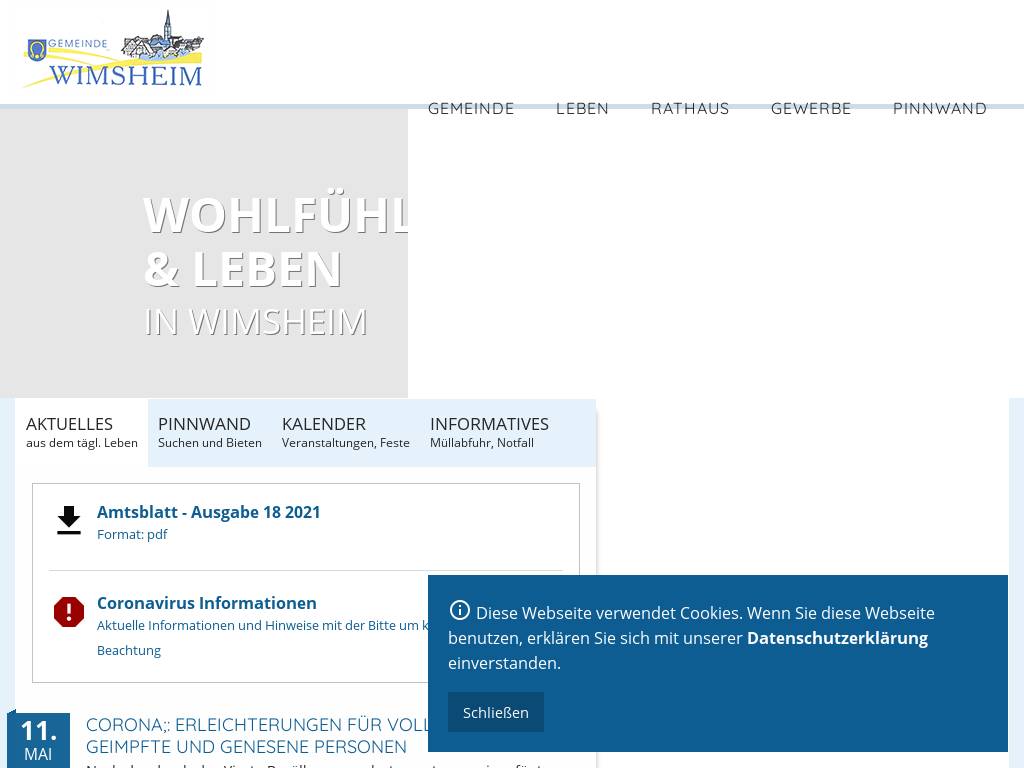The height and width of the screenshot is (768, 1024).
Task: Open the Gemeinde menu
Action: [x=471, y=108]
